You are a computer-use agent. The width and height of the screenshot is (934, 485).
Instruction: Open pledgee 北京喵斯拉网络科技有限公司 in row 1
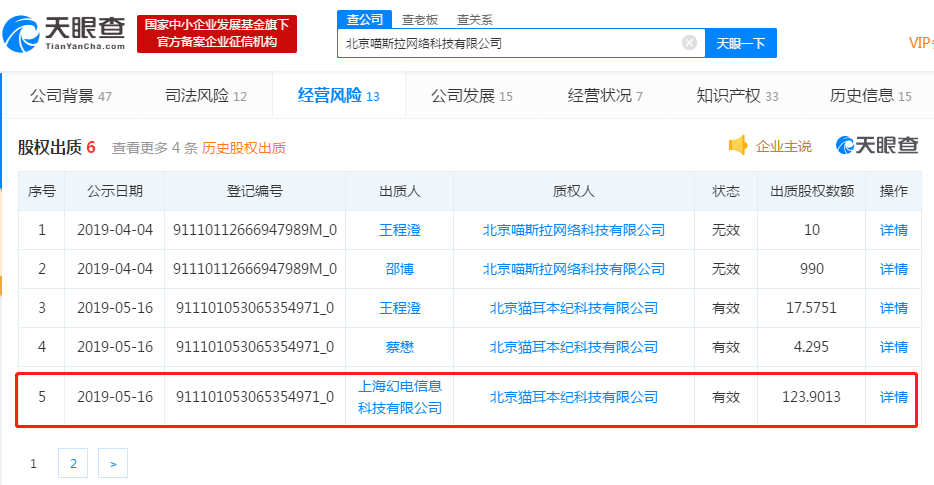pos(574,230)
